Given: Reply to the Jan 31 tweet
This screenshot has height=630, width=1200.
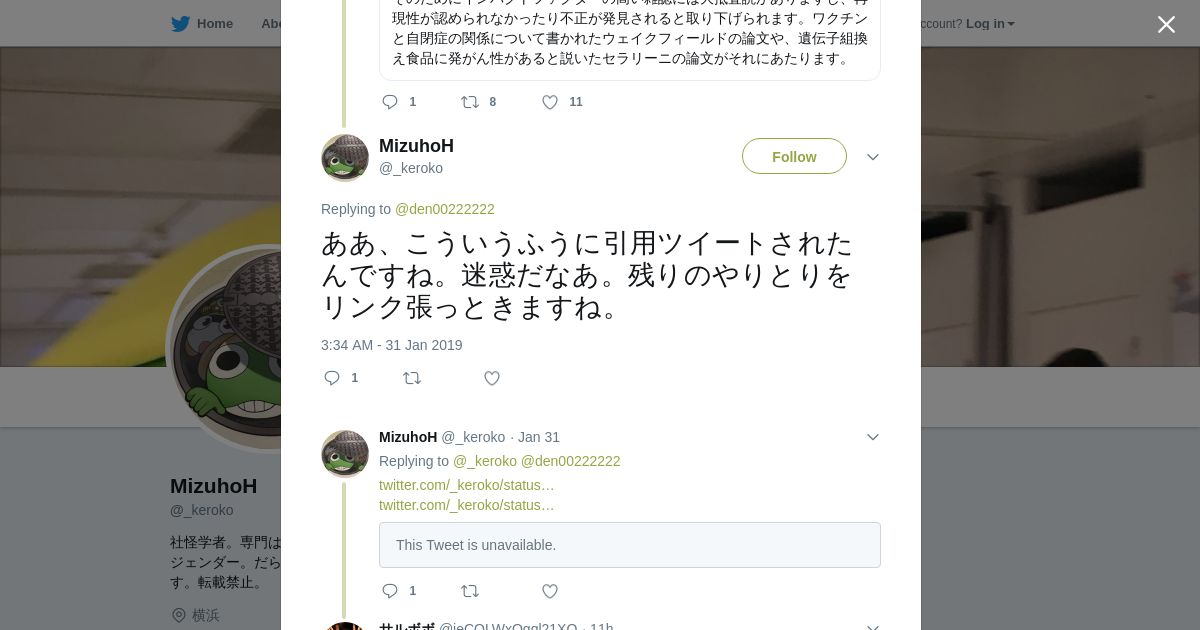Looking at the screenshot, I should point(391,591).
